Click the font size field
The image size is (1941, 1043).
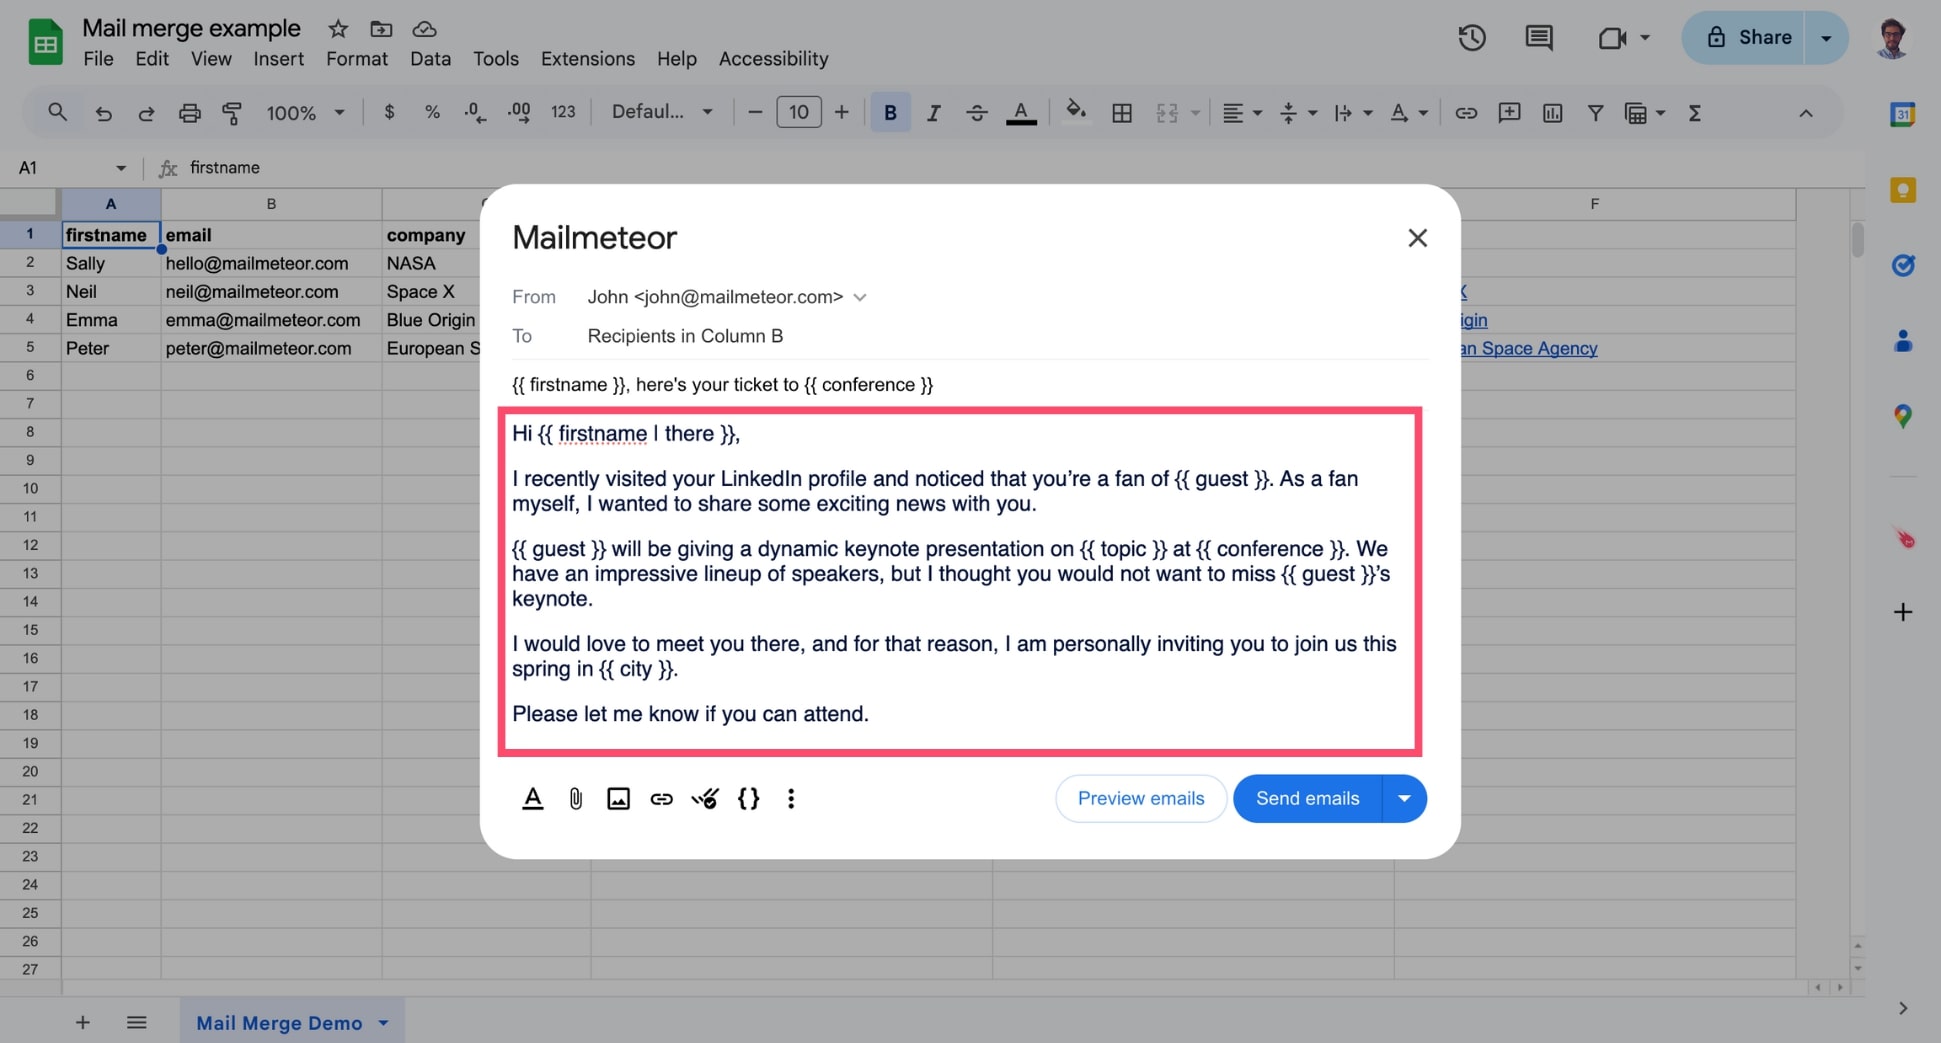coord(798,112)
